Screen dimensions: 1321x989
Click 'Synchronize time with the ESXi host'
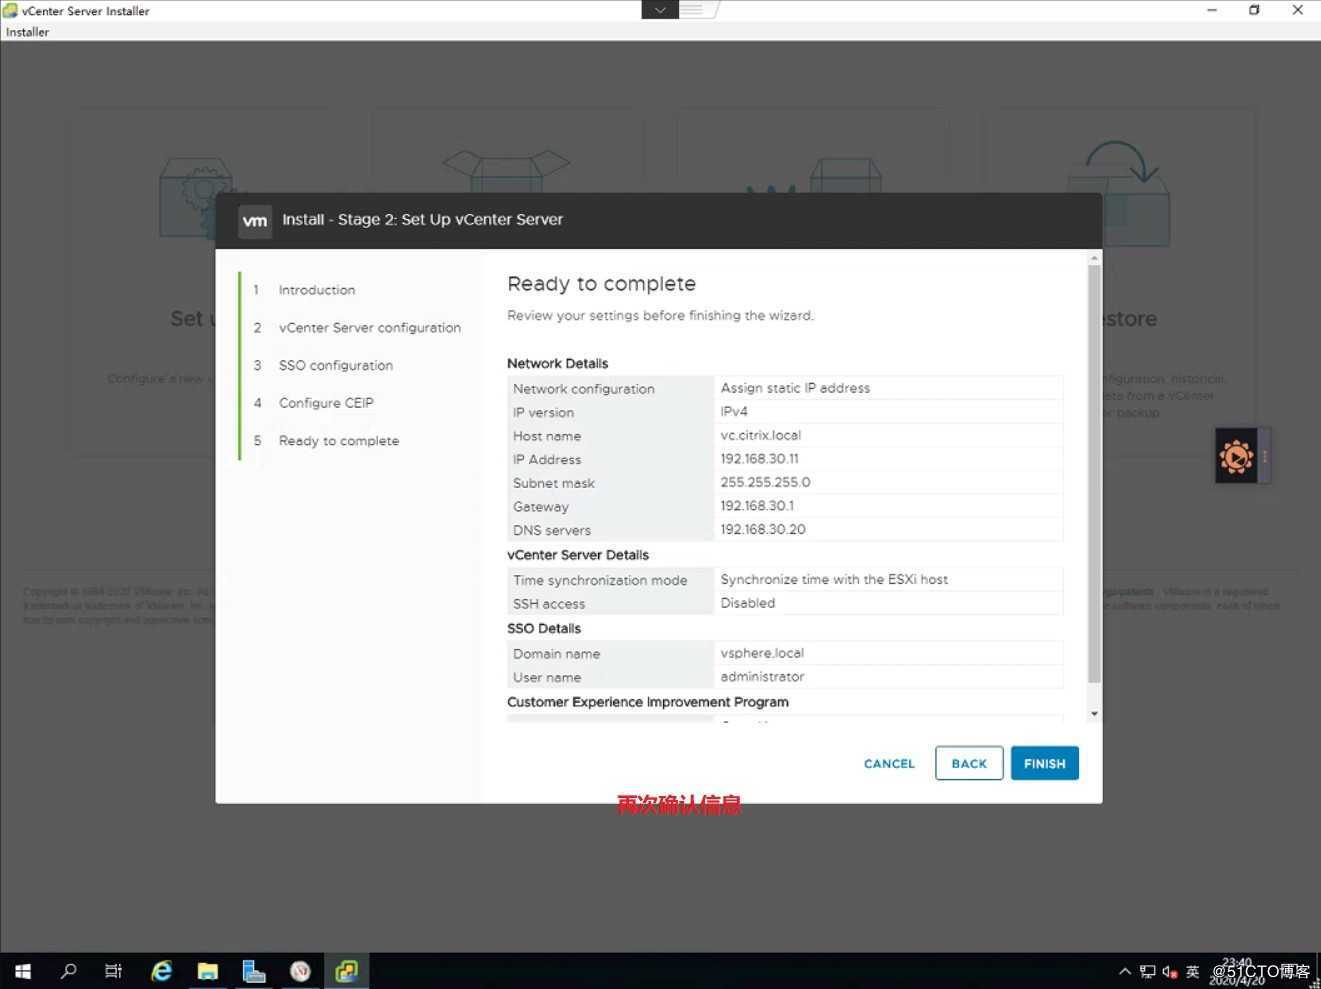tap(834, 579)
